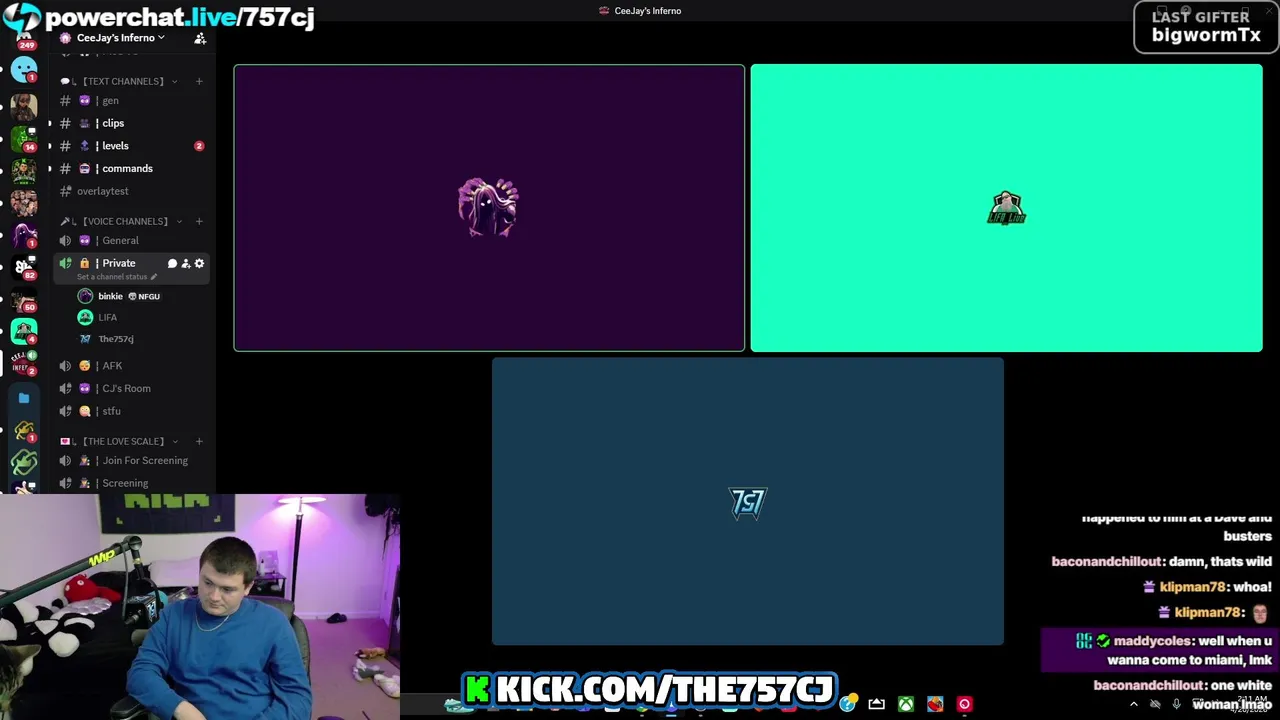Open the commands text channel

130,168
